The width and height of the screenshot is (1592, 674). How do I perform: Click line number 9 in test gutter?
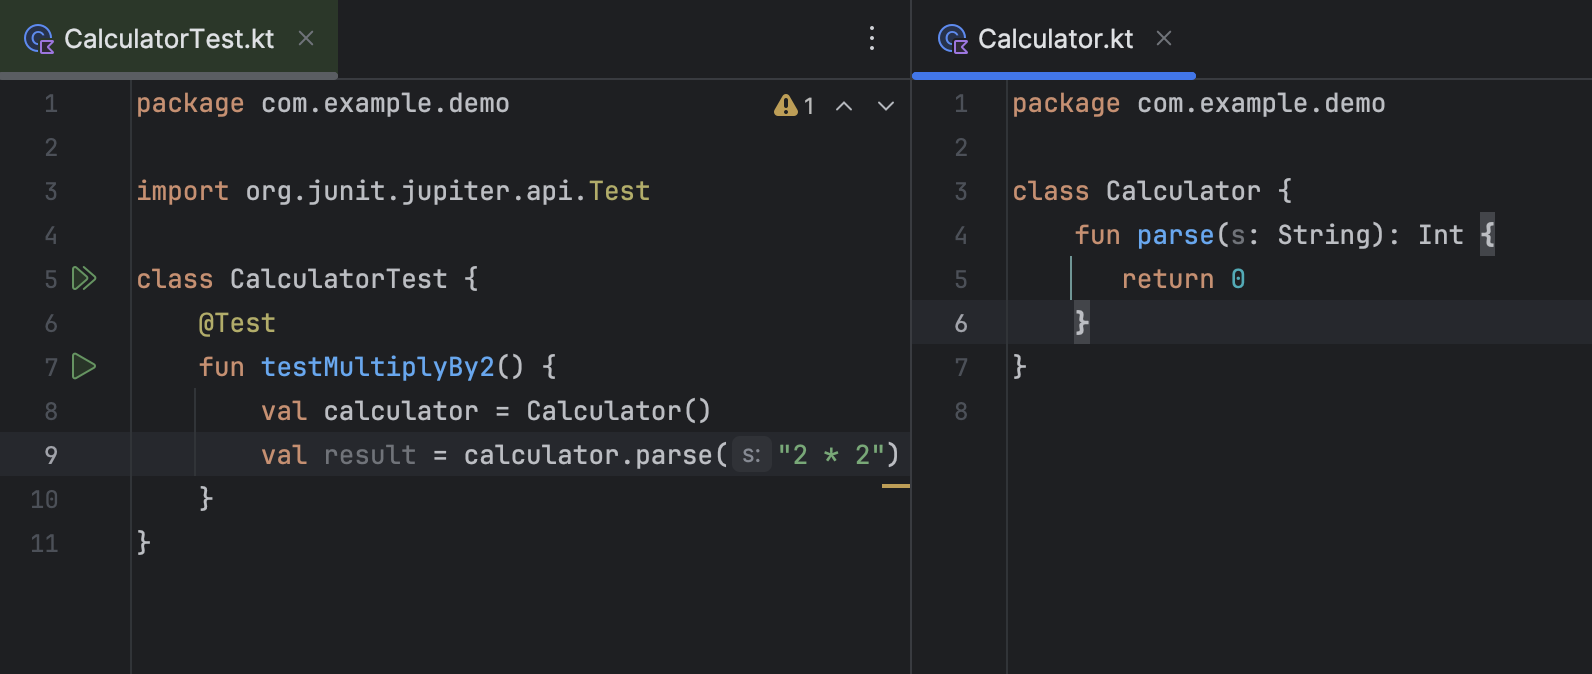pyautogui.click(x=50, y=455)
